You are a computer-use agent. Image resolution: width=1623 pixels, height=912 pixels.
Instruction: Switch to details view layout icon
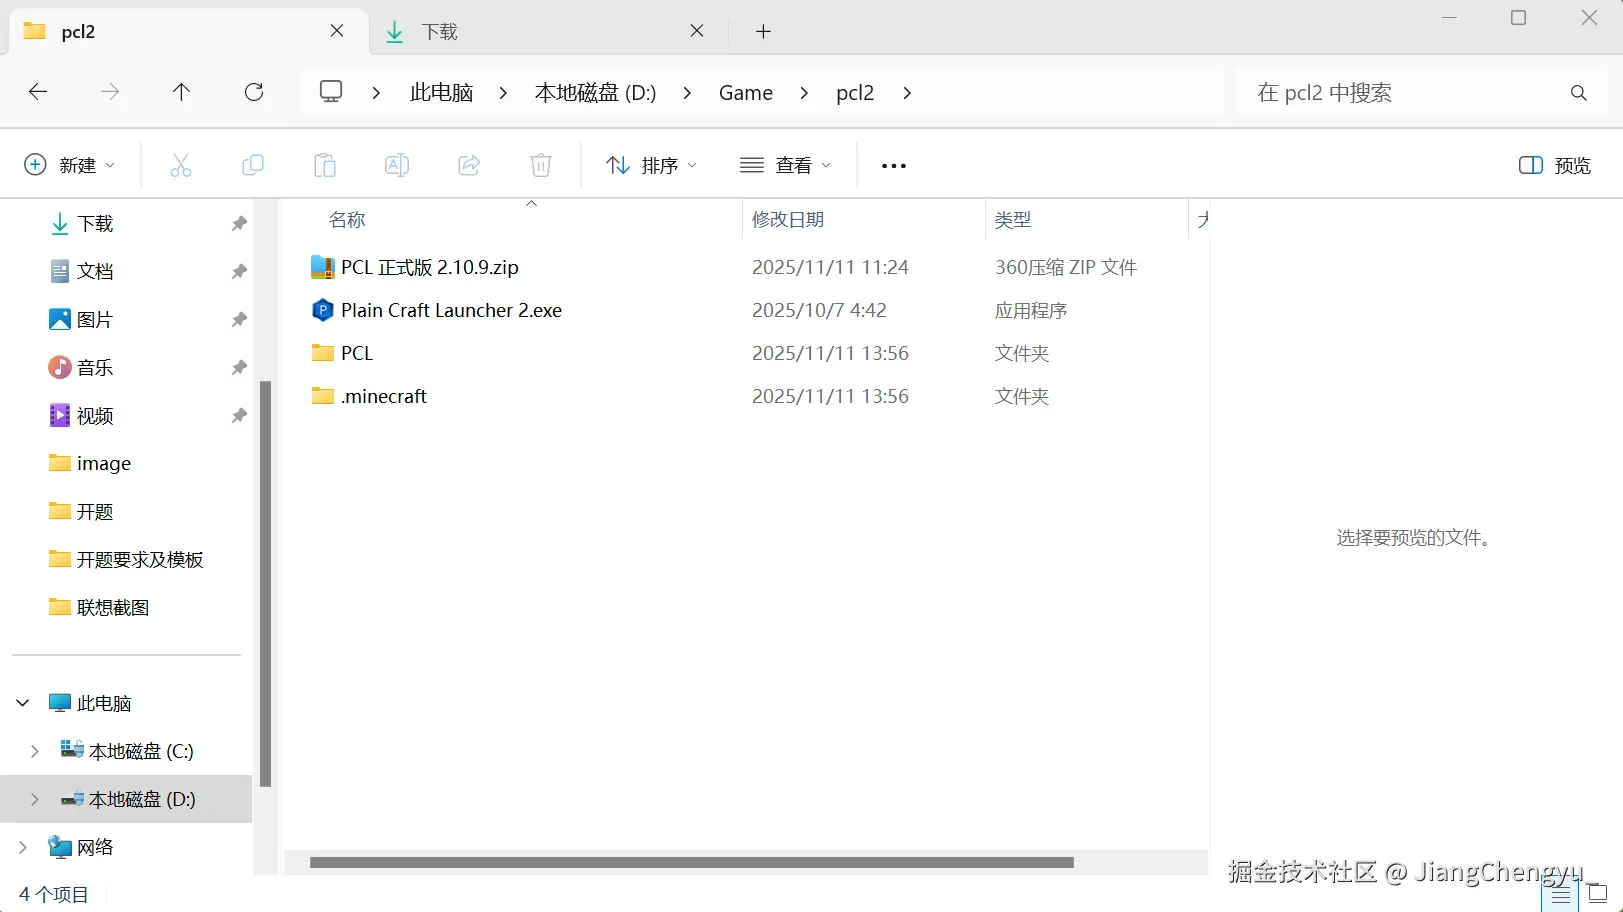(x=1560, y=895)
